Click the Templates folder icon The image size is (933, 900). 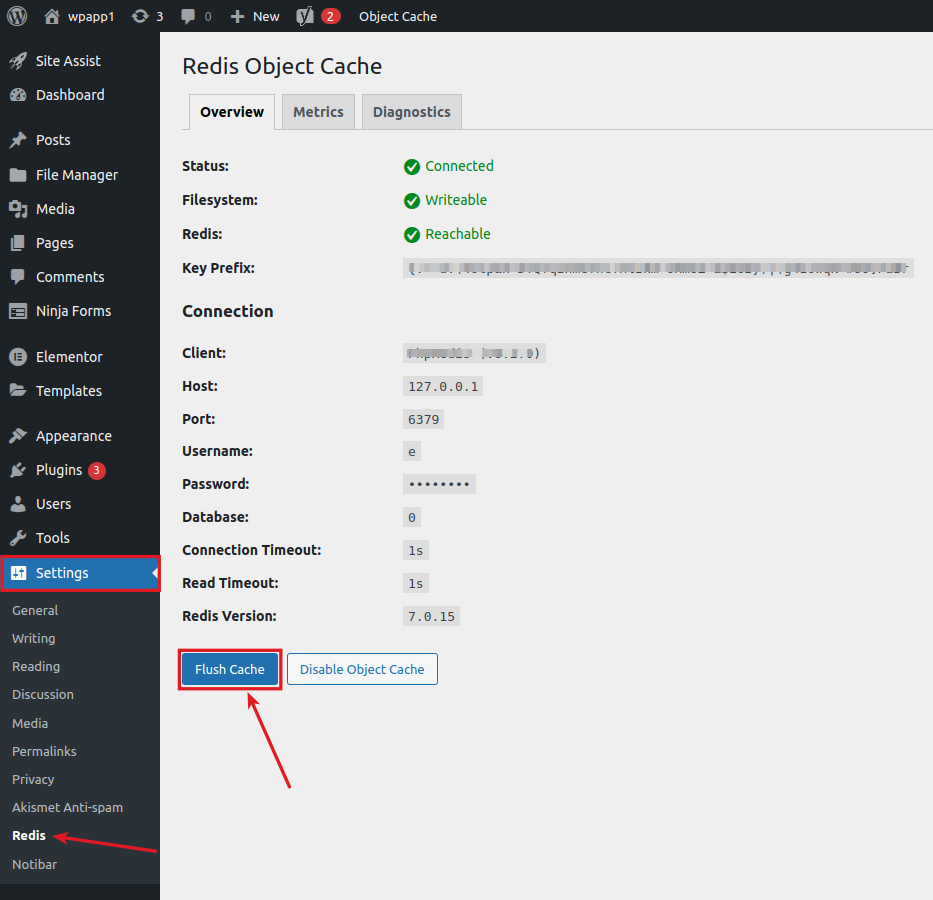(18, 390)
